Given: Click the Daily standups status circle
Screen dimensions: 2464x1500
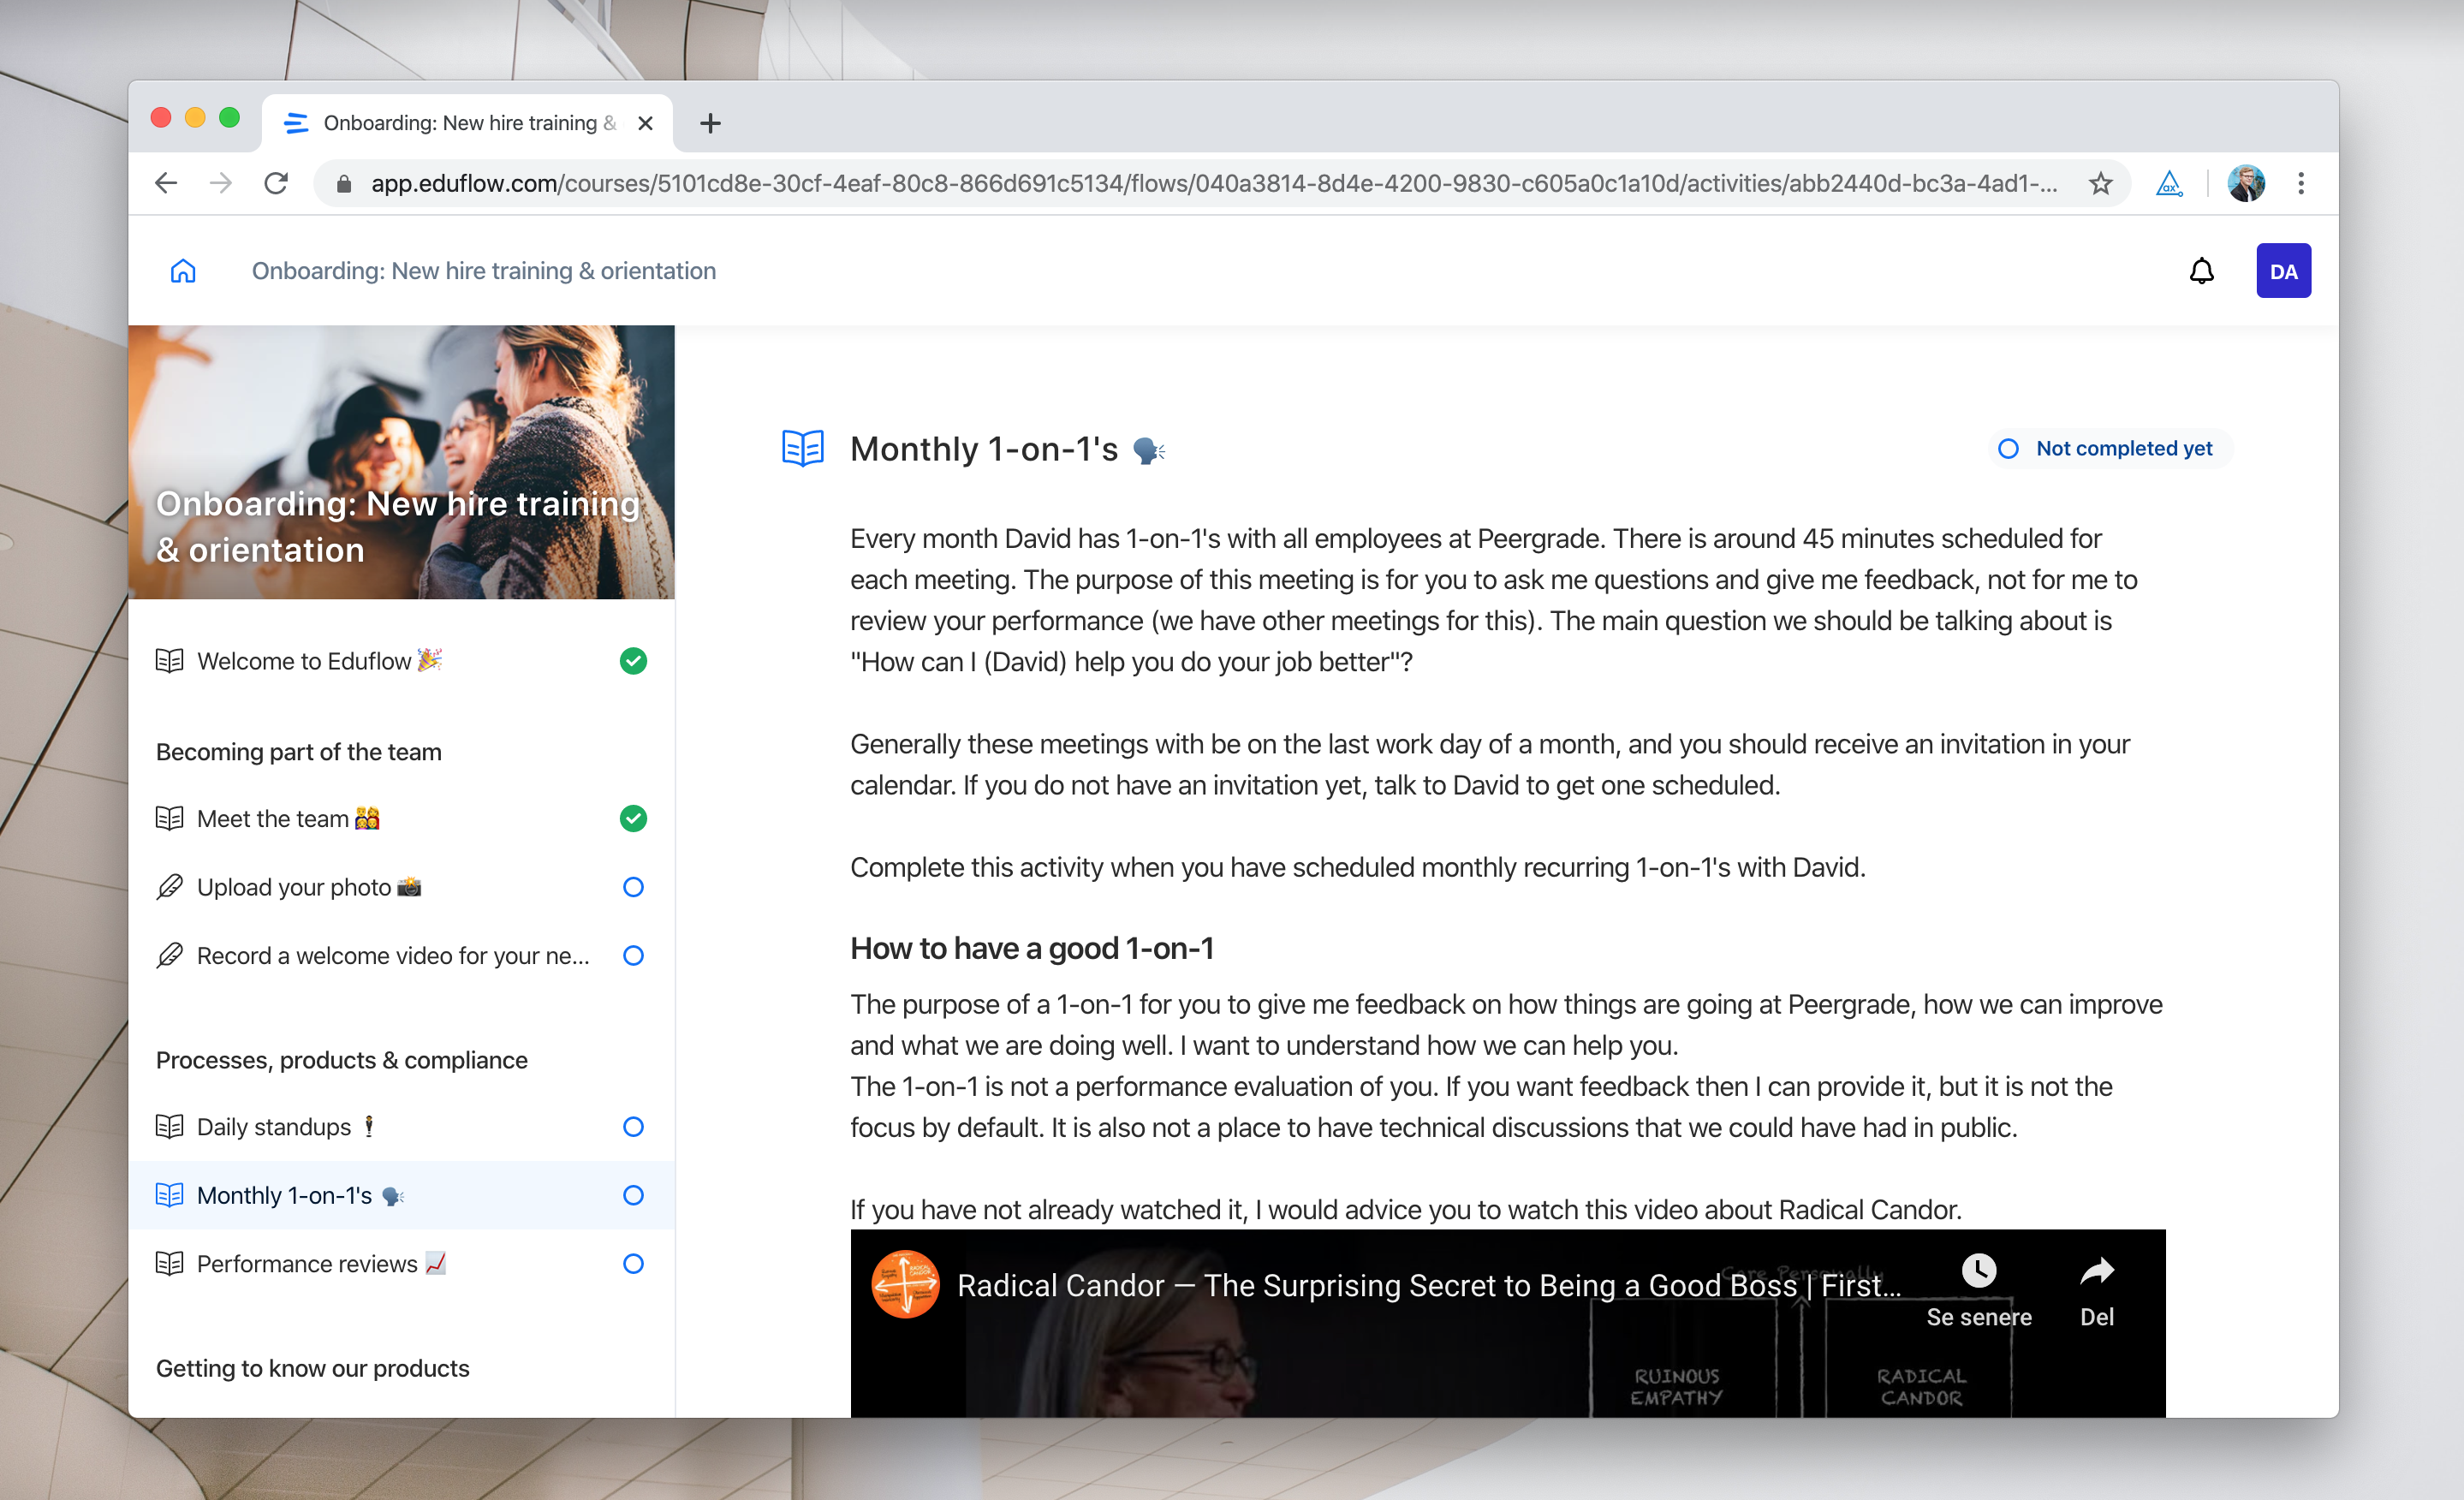Looking at the screenshot, I should tap(633, 1127).
